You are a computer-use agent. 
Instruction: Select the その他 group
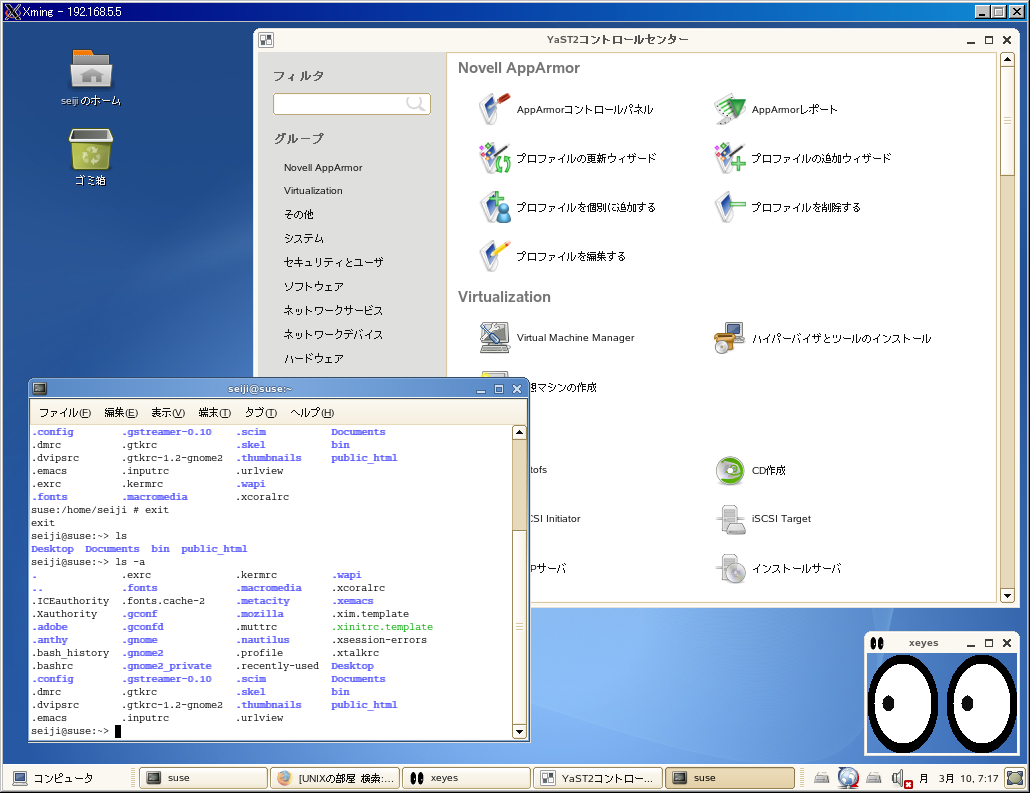click(x=299, y=214)
